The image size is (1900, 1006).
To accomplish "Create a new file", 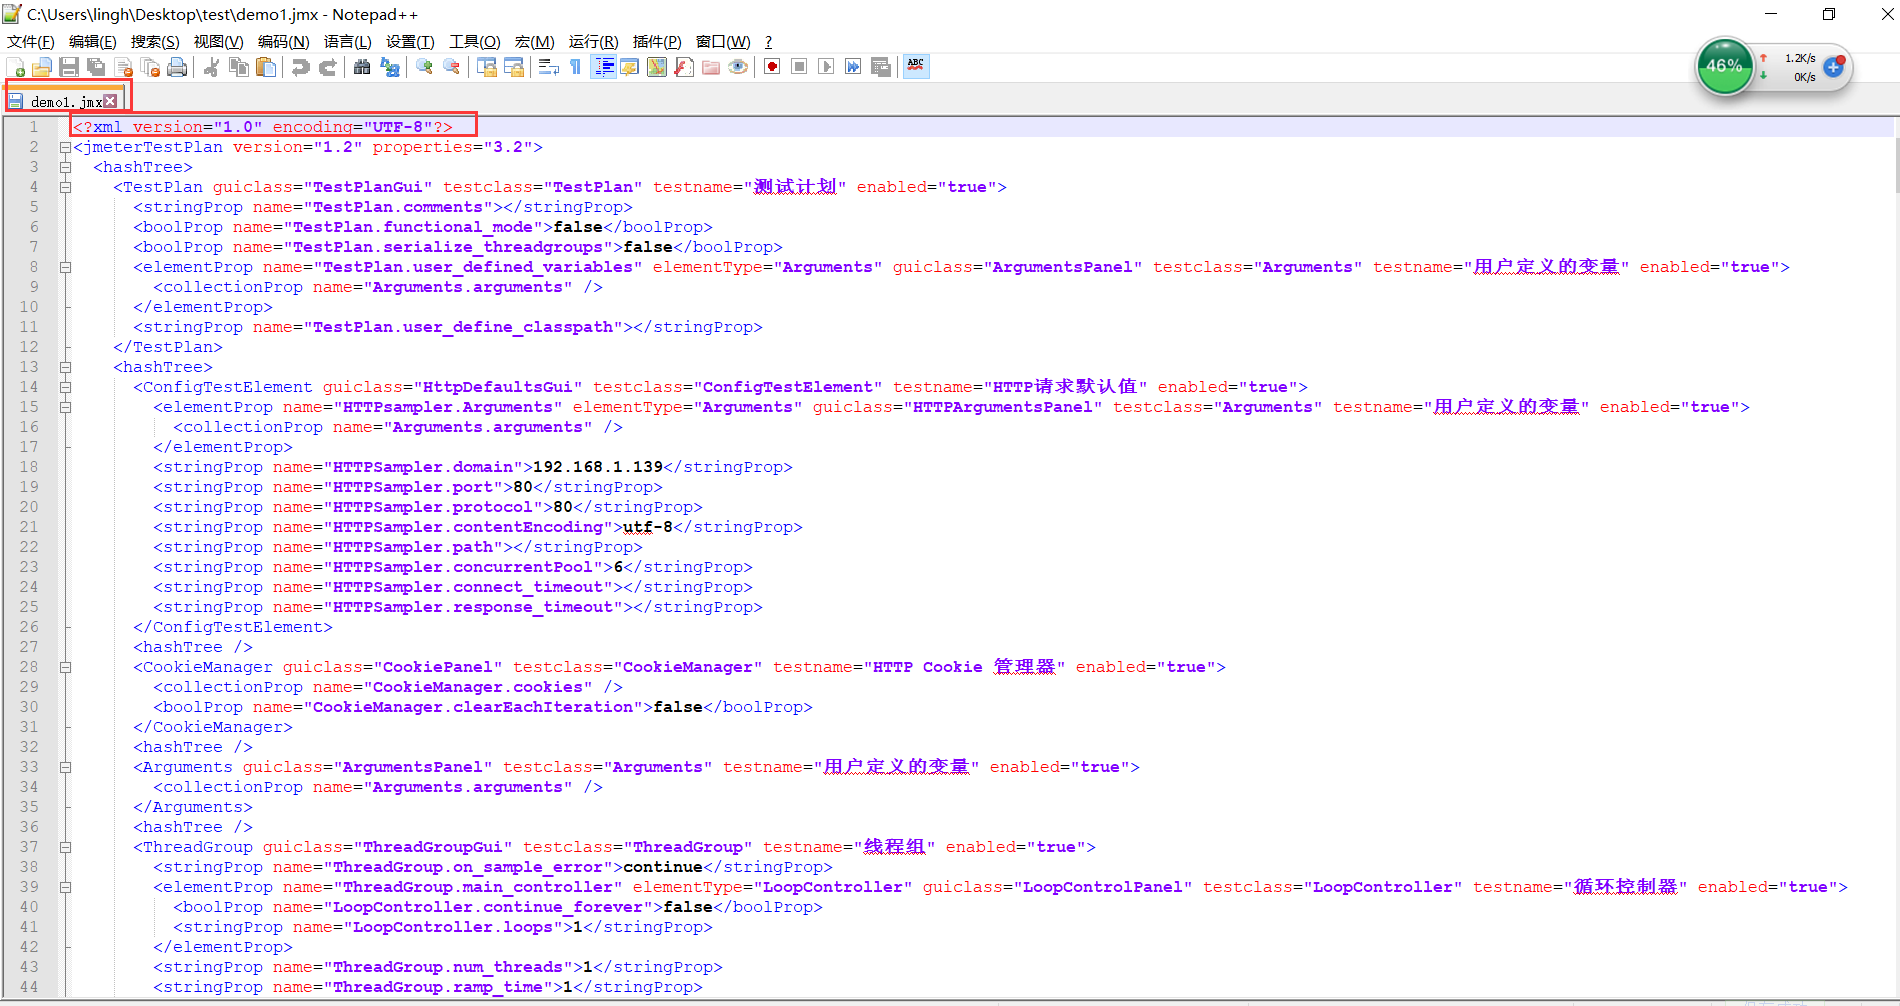I will point(16,67).
